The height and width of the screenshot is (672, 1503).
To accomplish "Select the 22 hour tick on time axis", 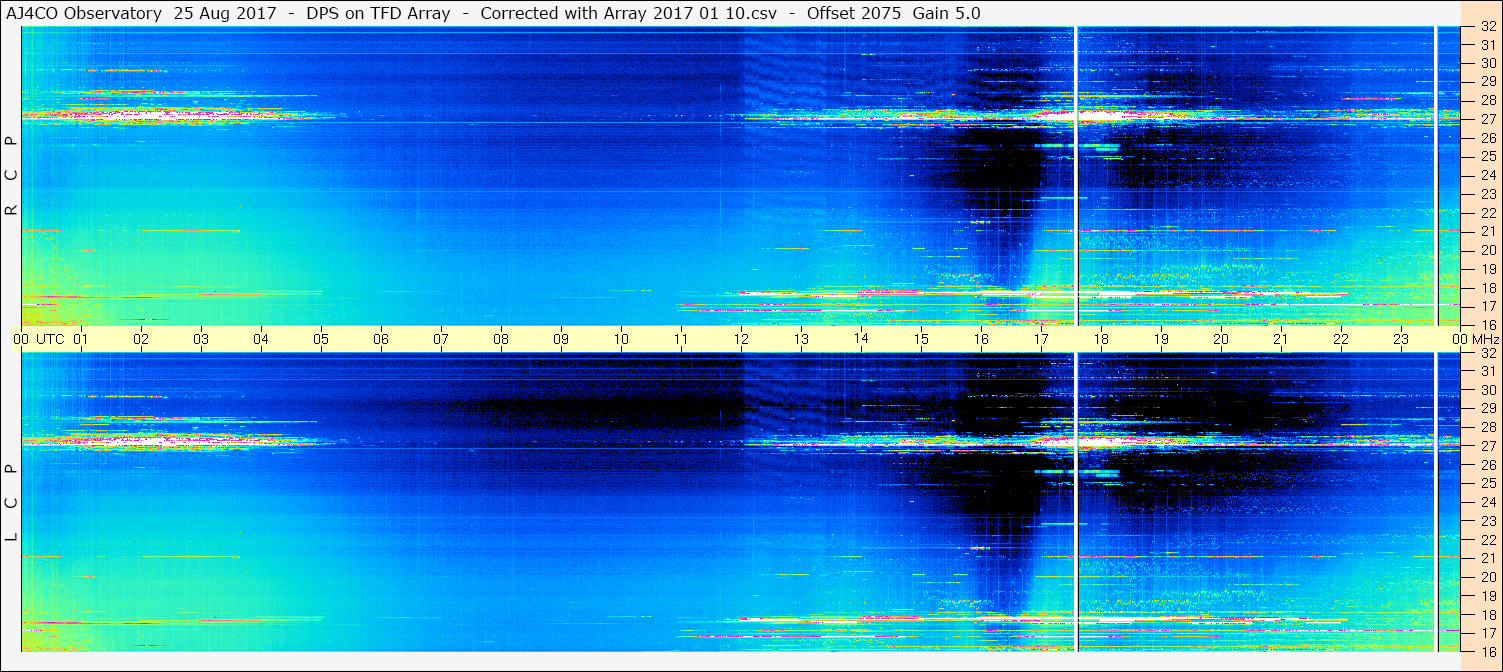I will point(1341,339).
